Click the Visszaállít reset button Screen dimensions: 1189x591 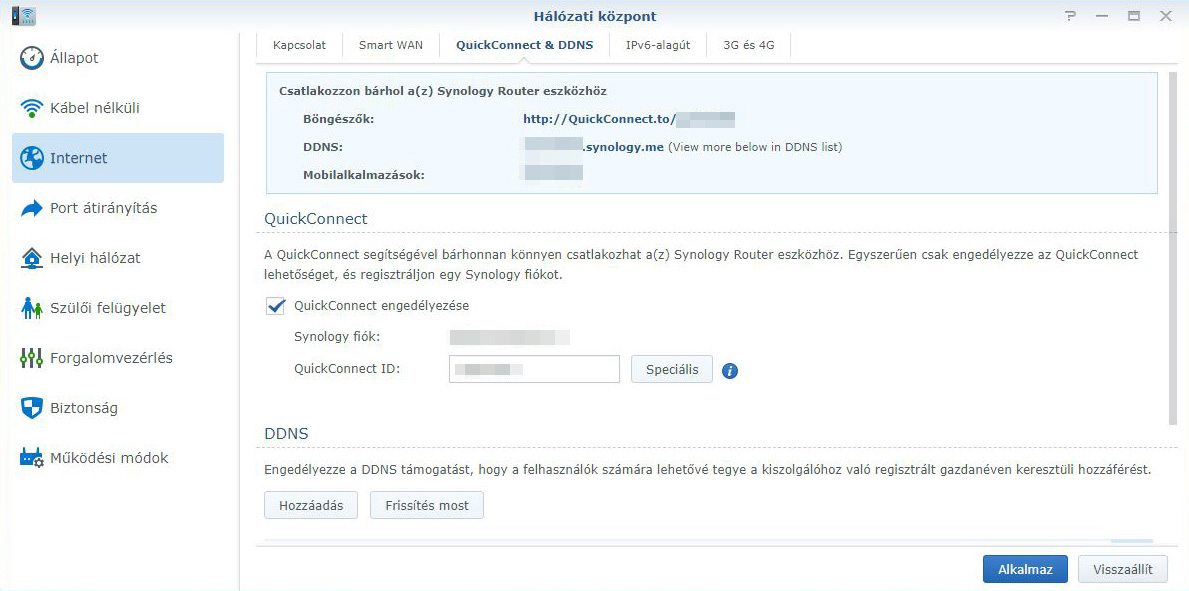click(1123, 569)
